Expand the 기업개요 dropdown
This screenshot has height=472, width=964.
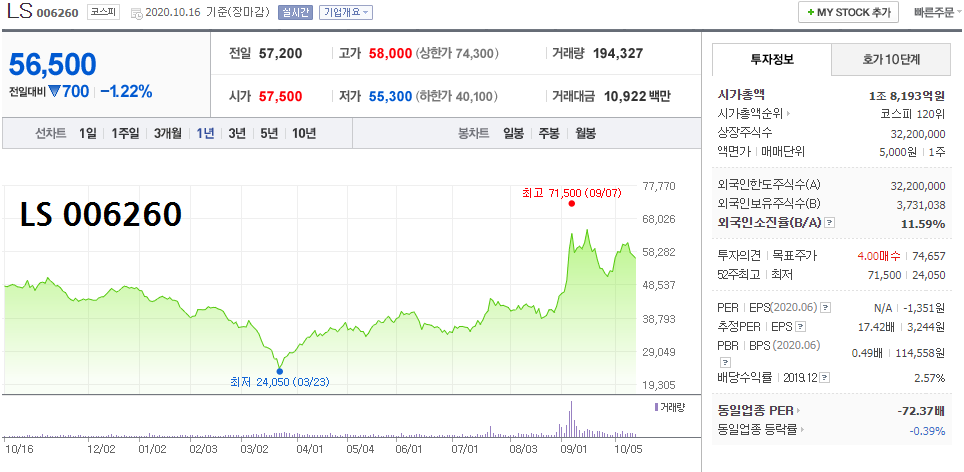pyautogui.click(x=346, y=12)
